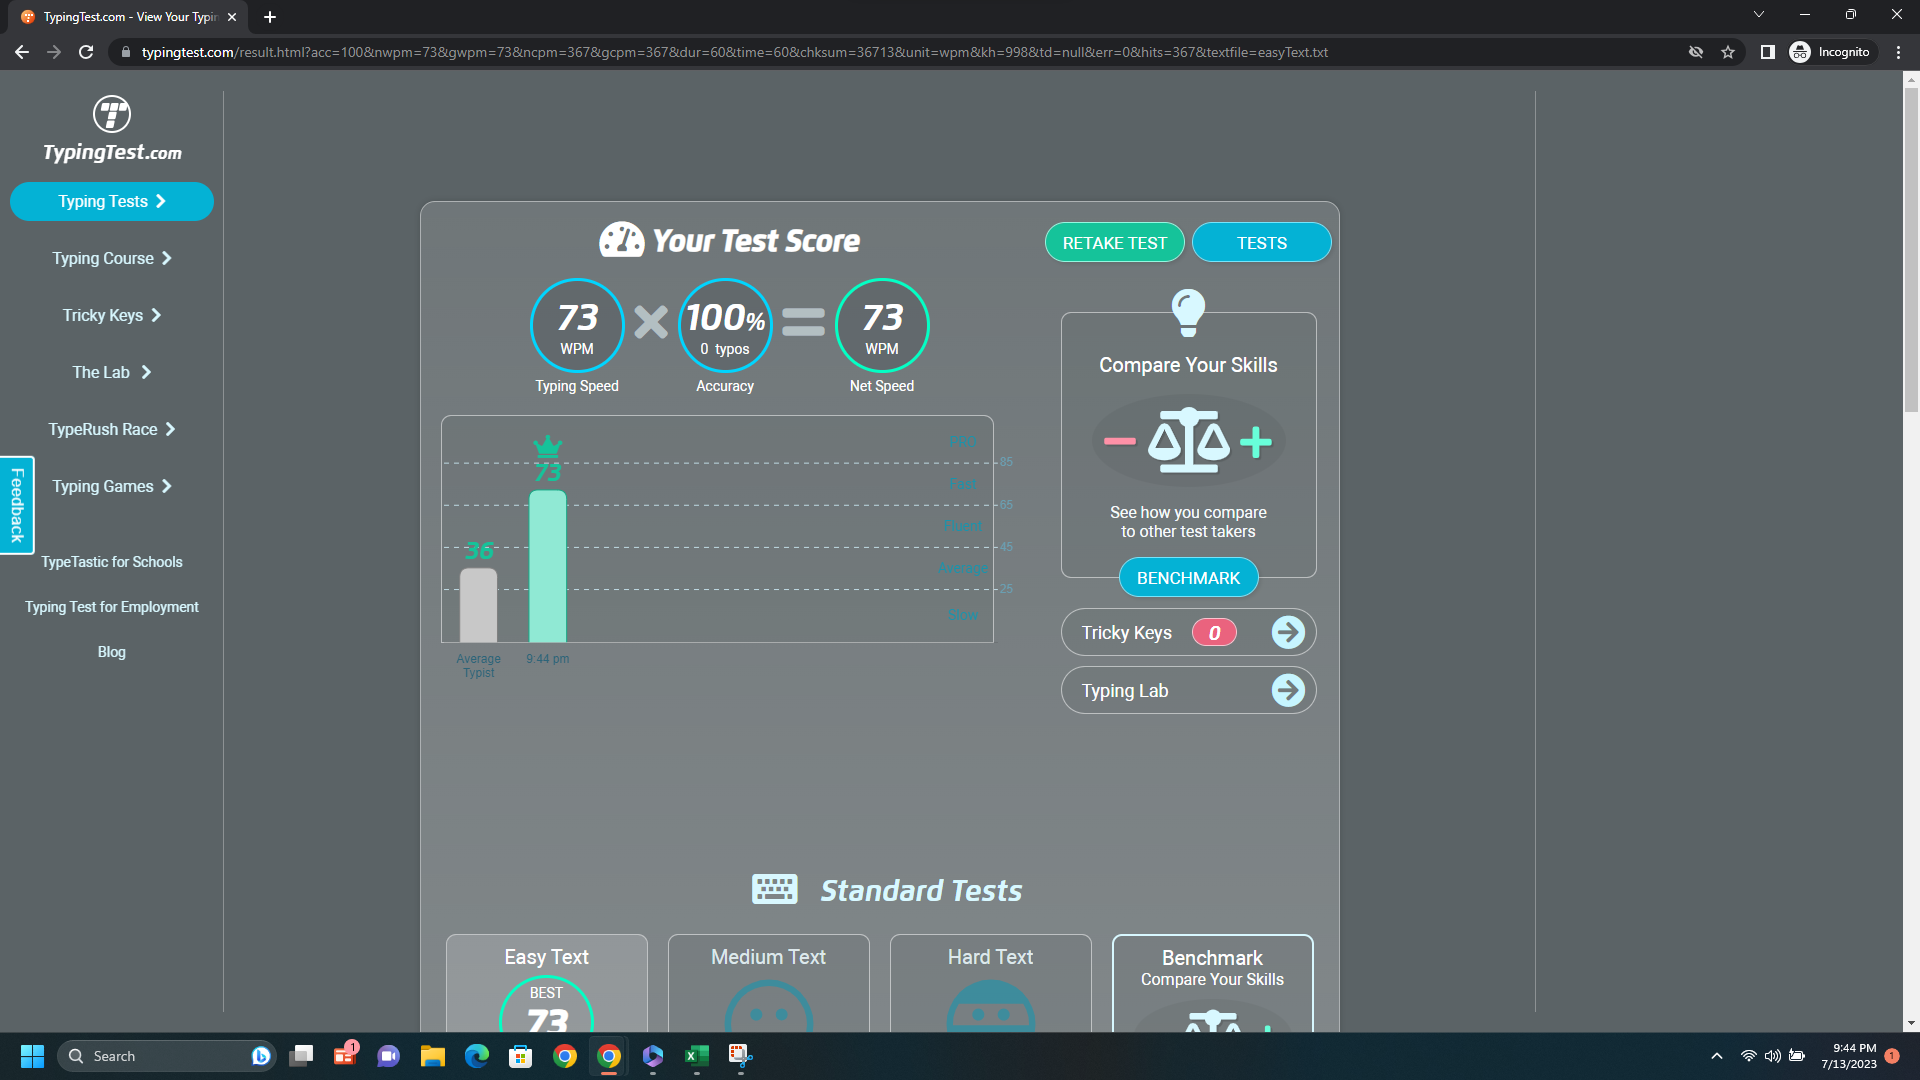This screenshot has height=1080, width=1920.
Task: Expand the Typing Tests menu
Action: 112,201
